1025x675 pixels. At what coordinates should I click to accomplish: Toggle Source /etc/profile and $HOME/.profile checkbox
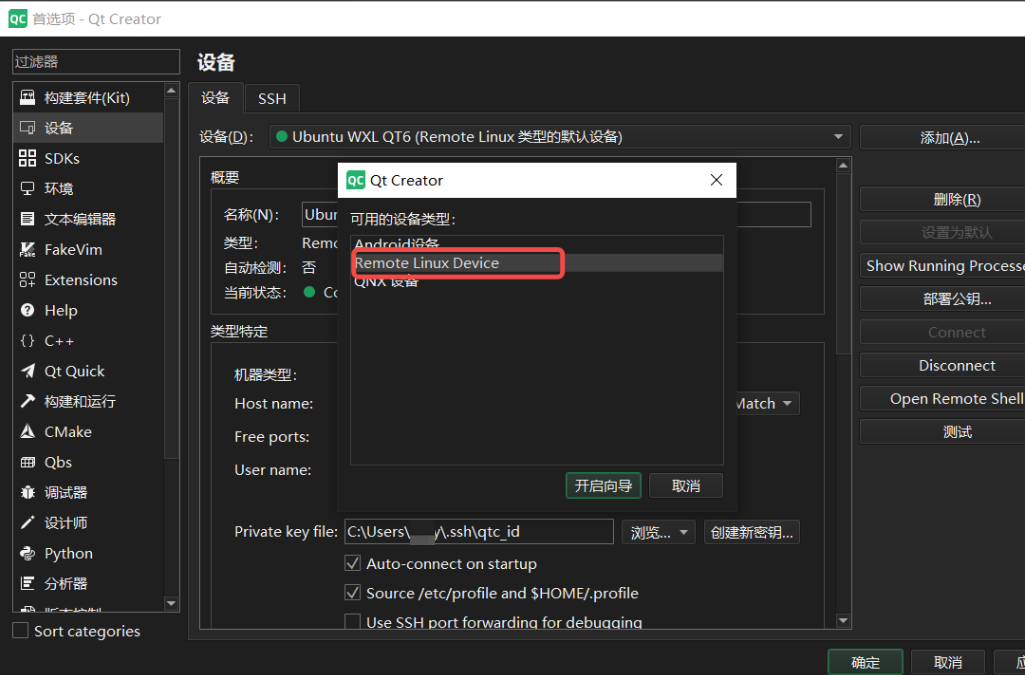tap(352, 593)
